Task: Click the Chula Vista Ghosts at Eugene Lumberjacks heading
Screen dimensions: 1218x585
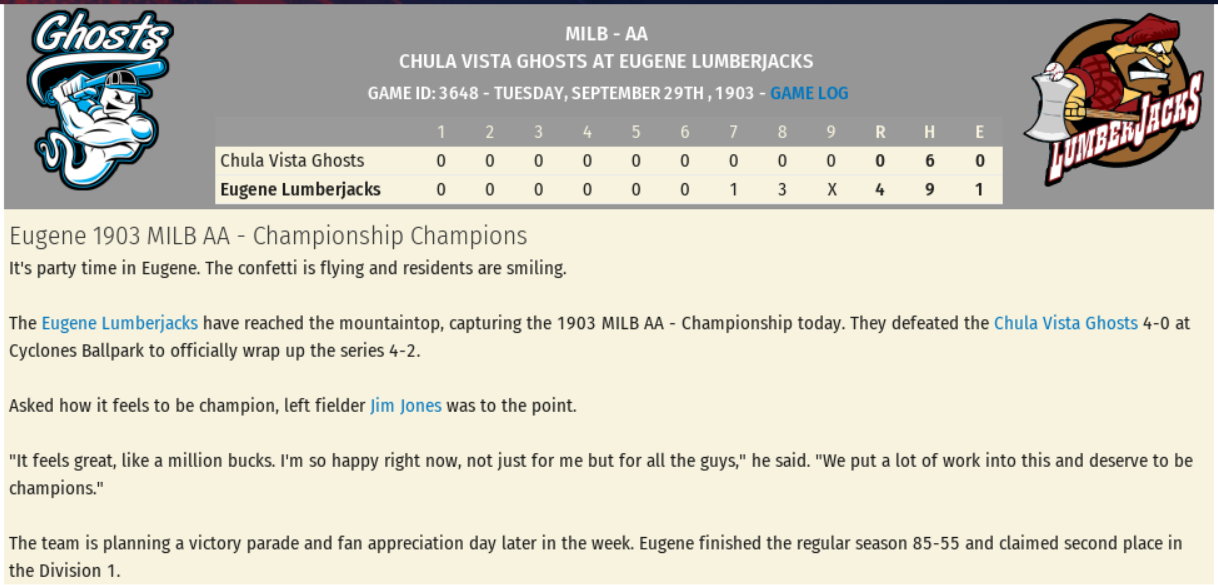Action: tap(606, 62)
